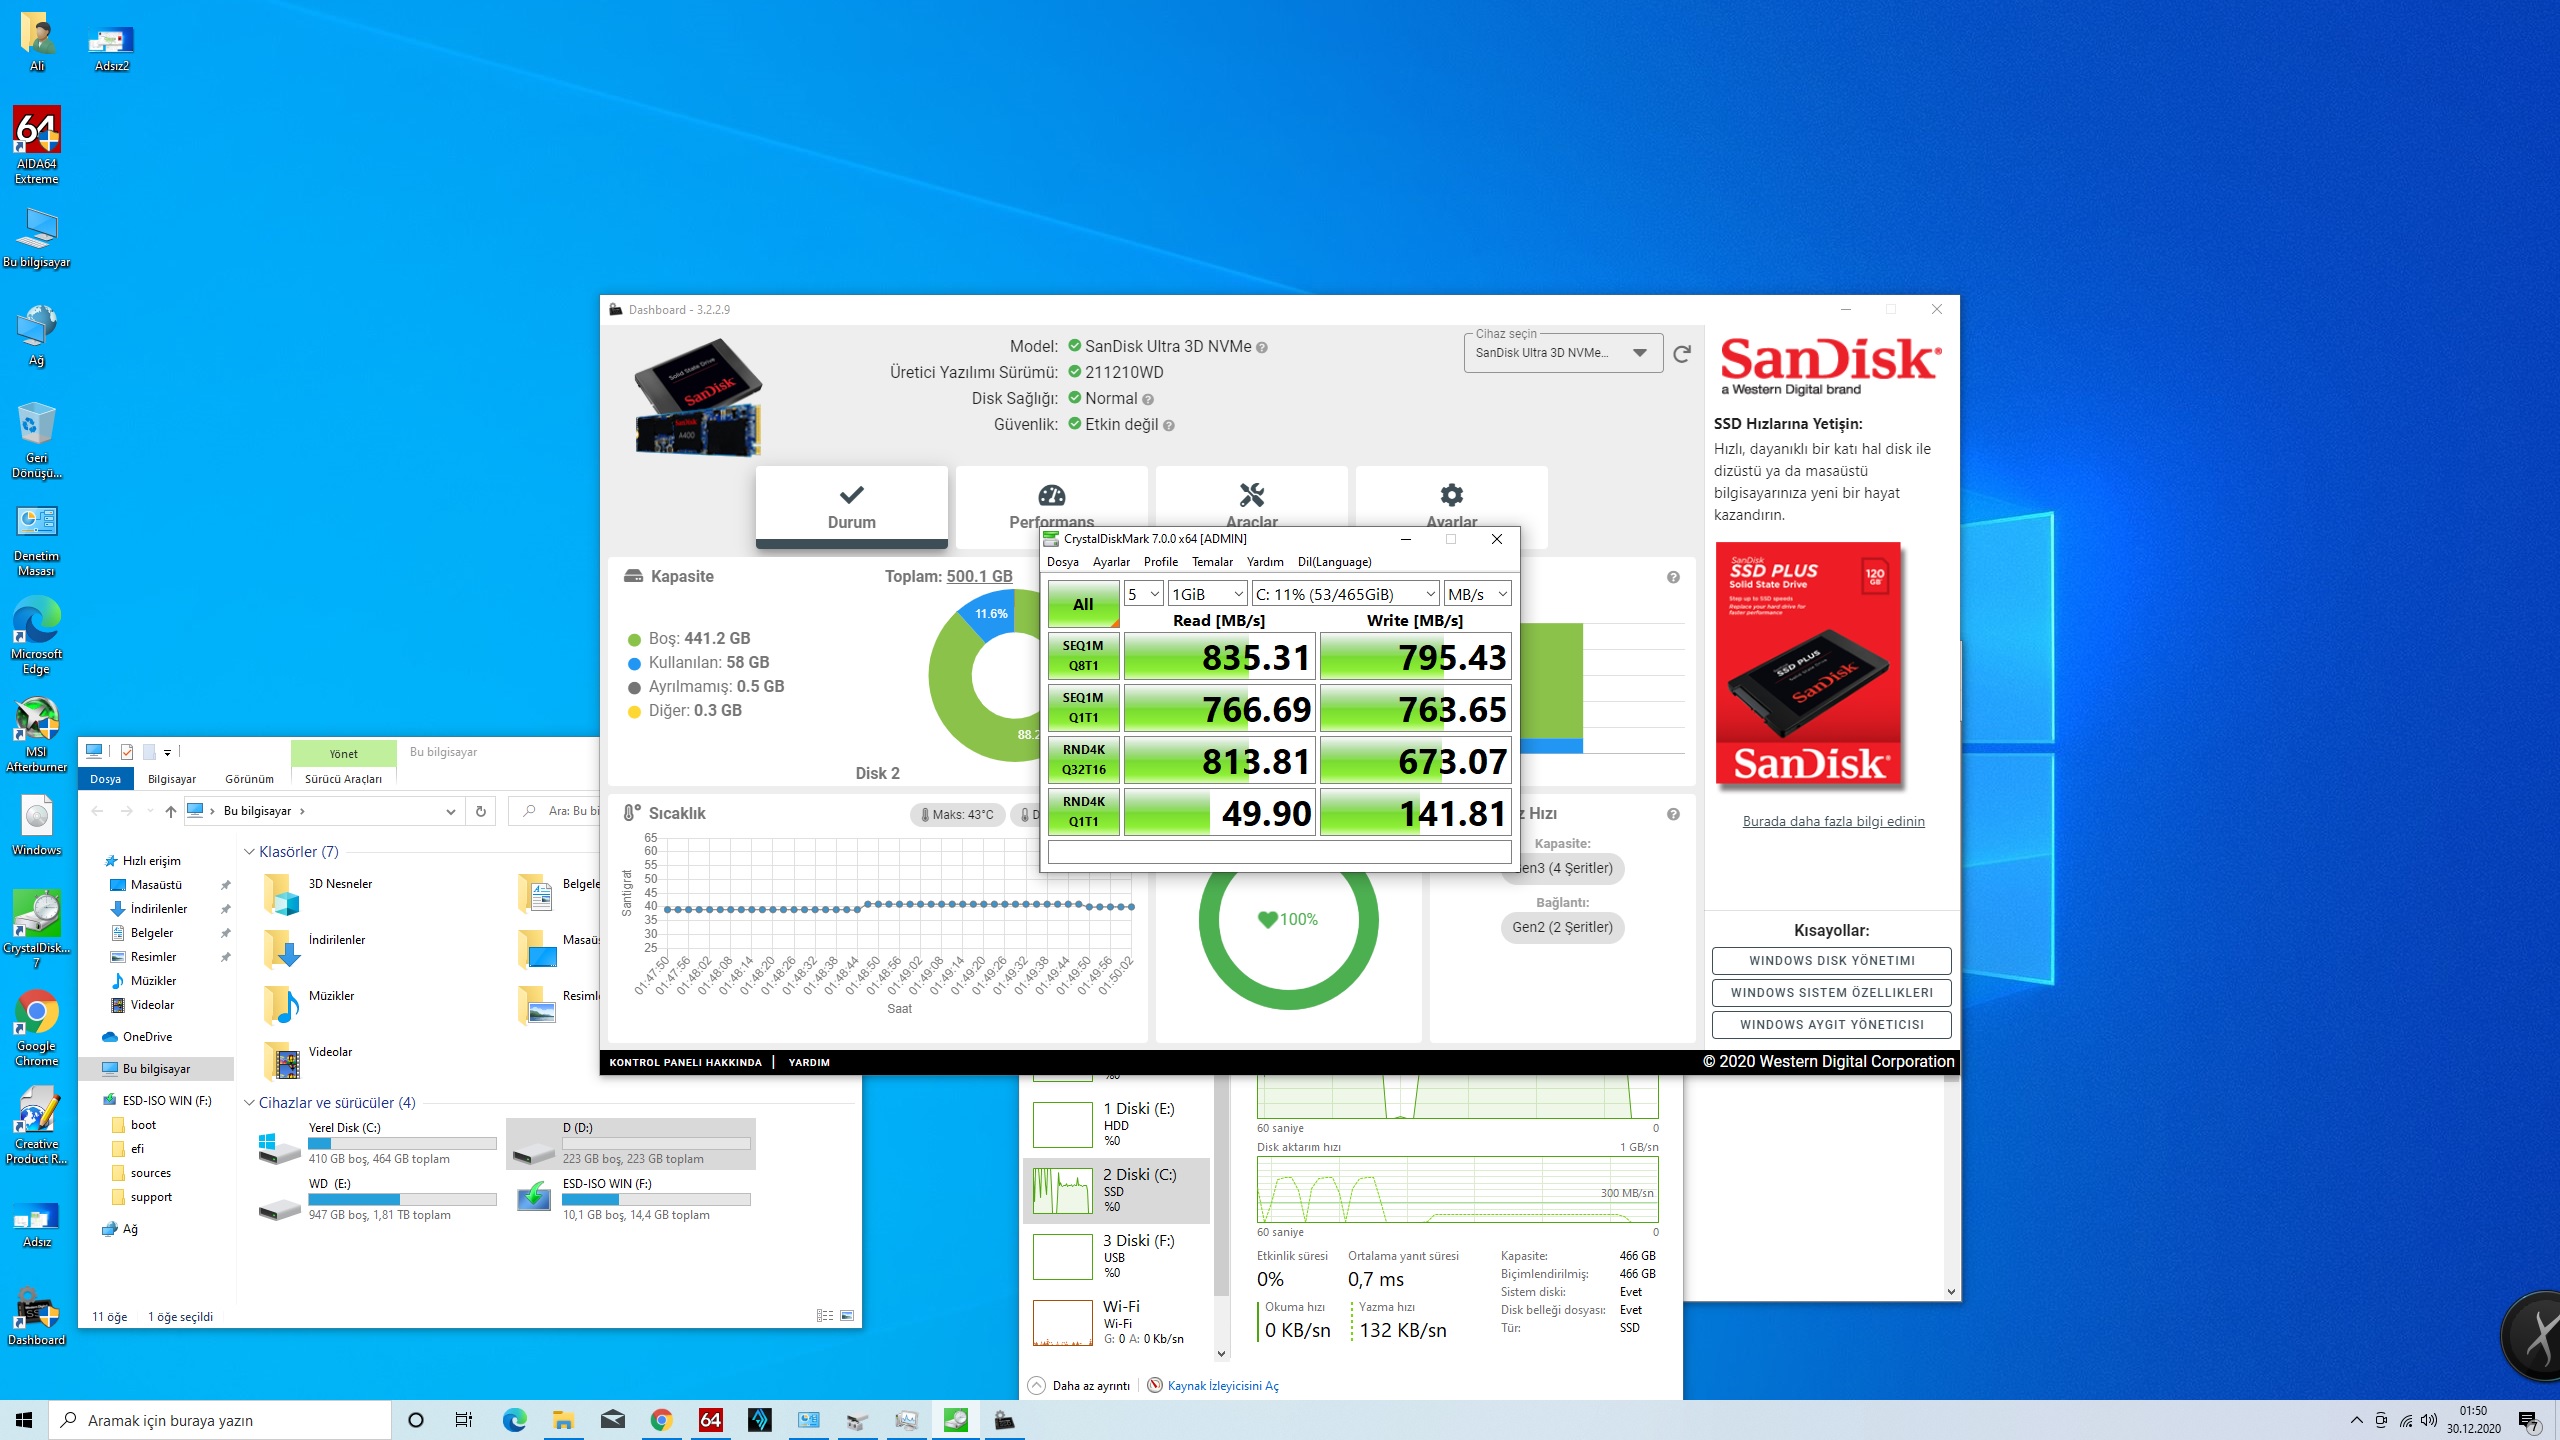The height and width of the screenshot is (1440, 2560).
Task: Select the Geri Dönüşüm recycle bin icon
Action: pyautogui.click(x=37, y=440)
